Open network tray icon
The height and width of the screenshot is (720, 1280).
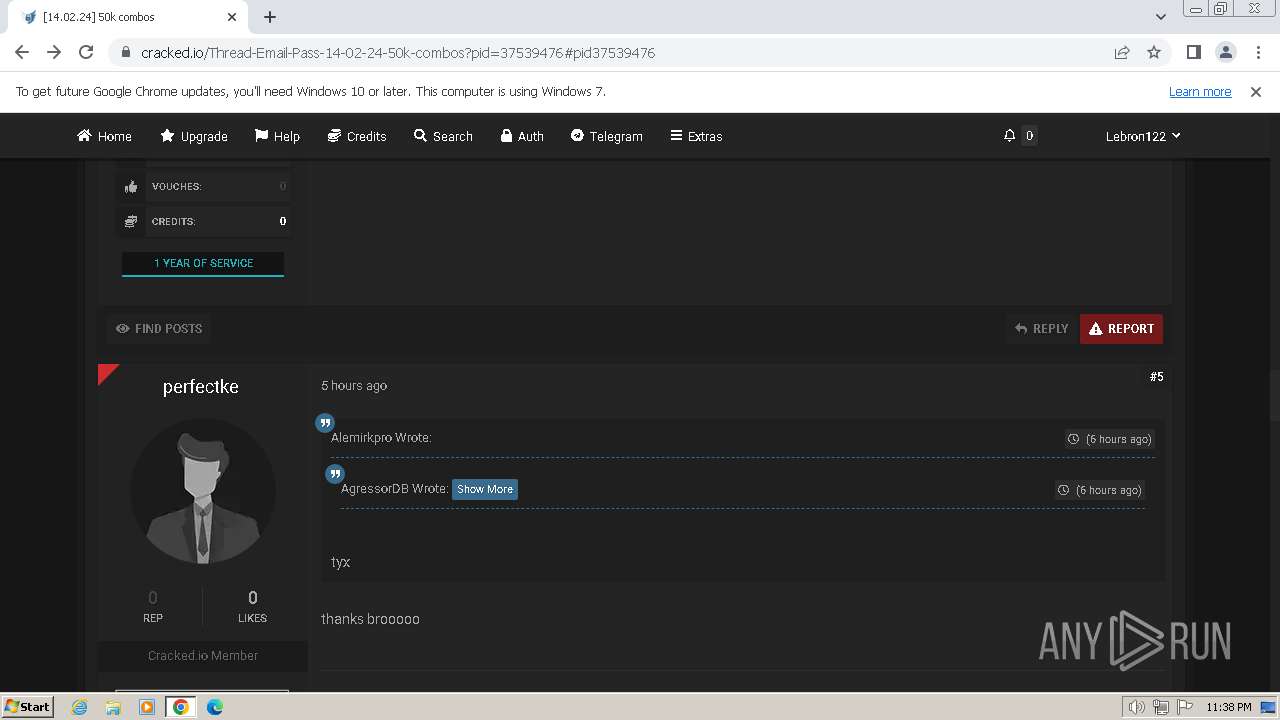click(x=1161, y=707)
